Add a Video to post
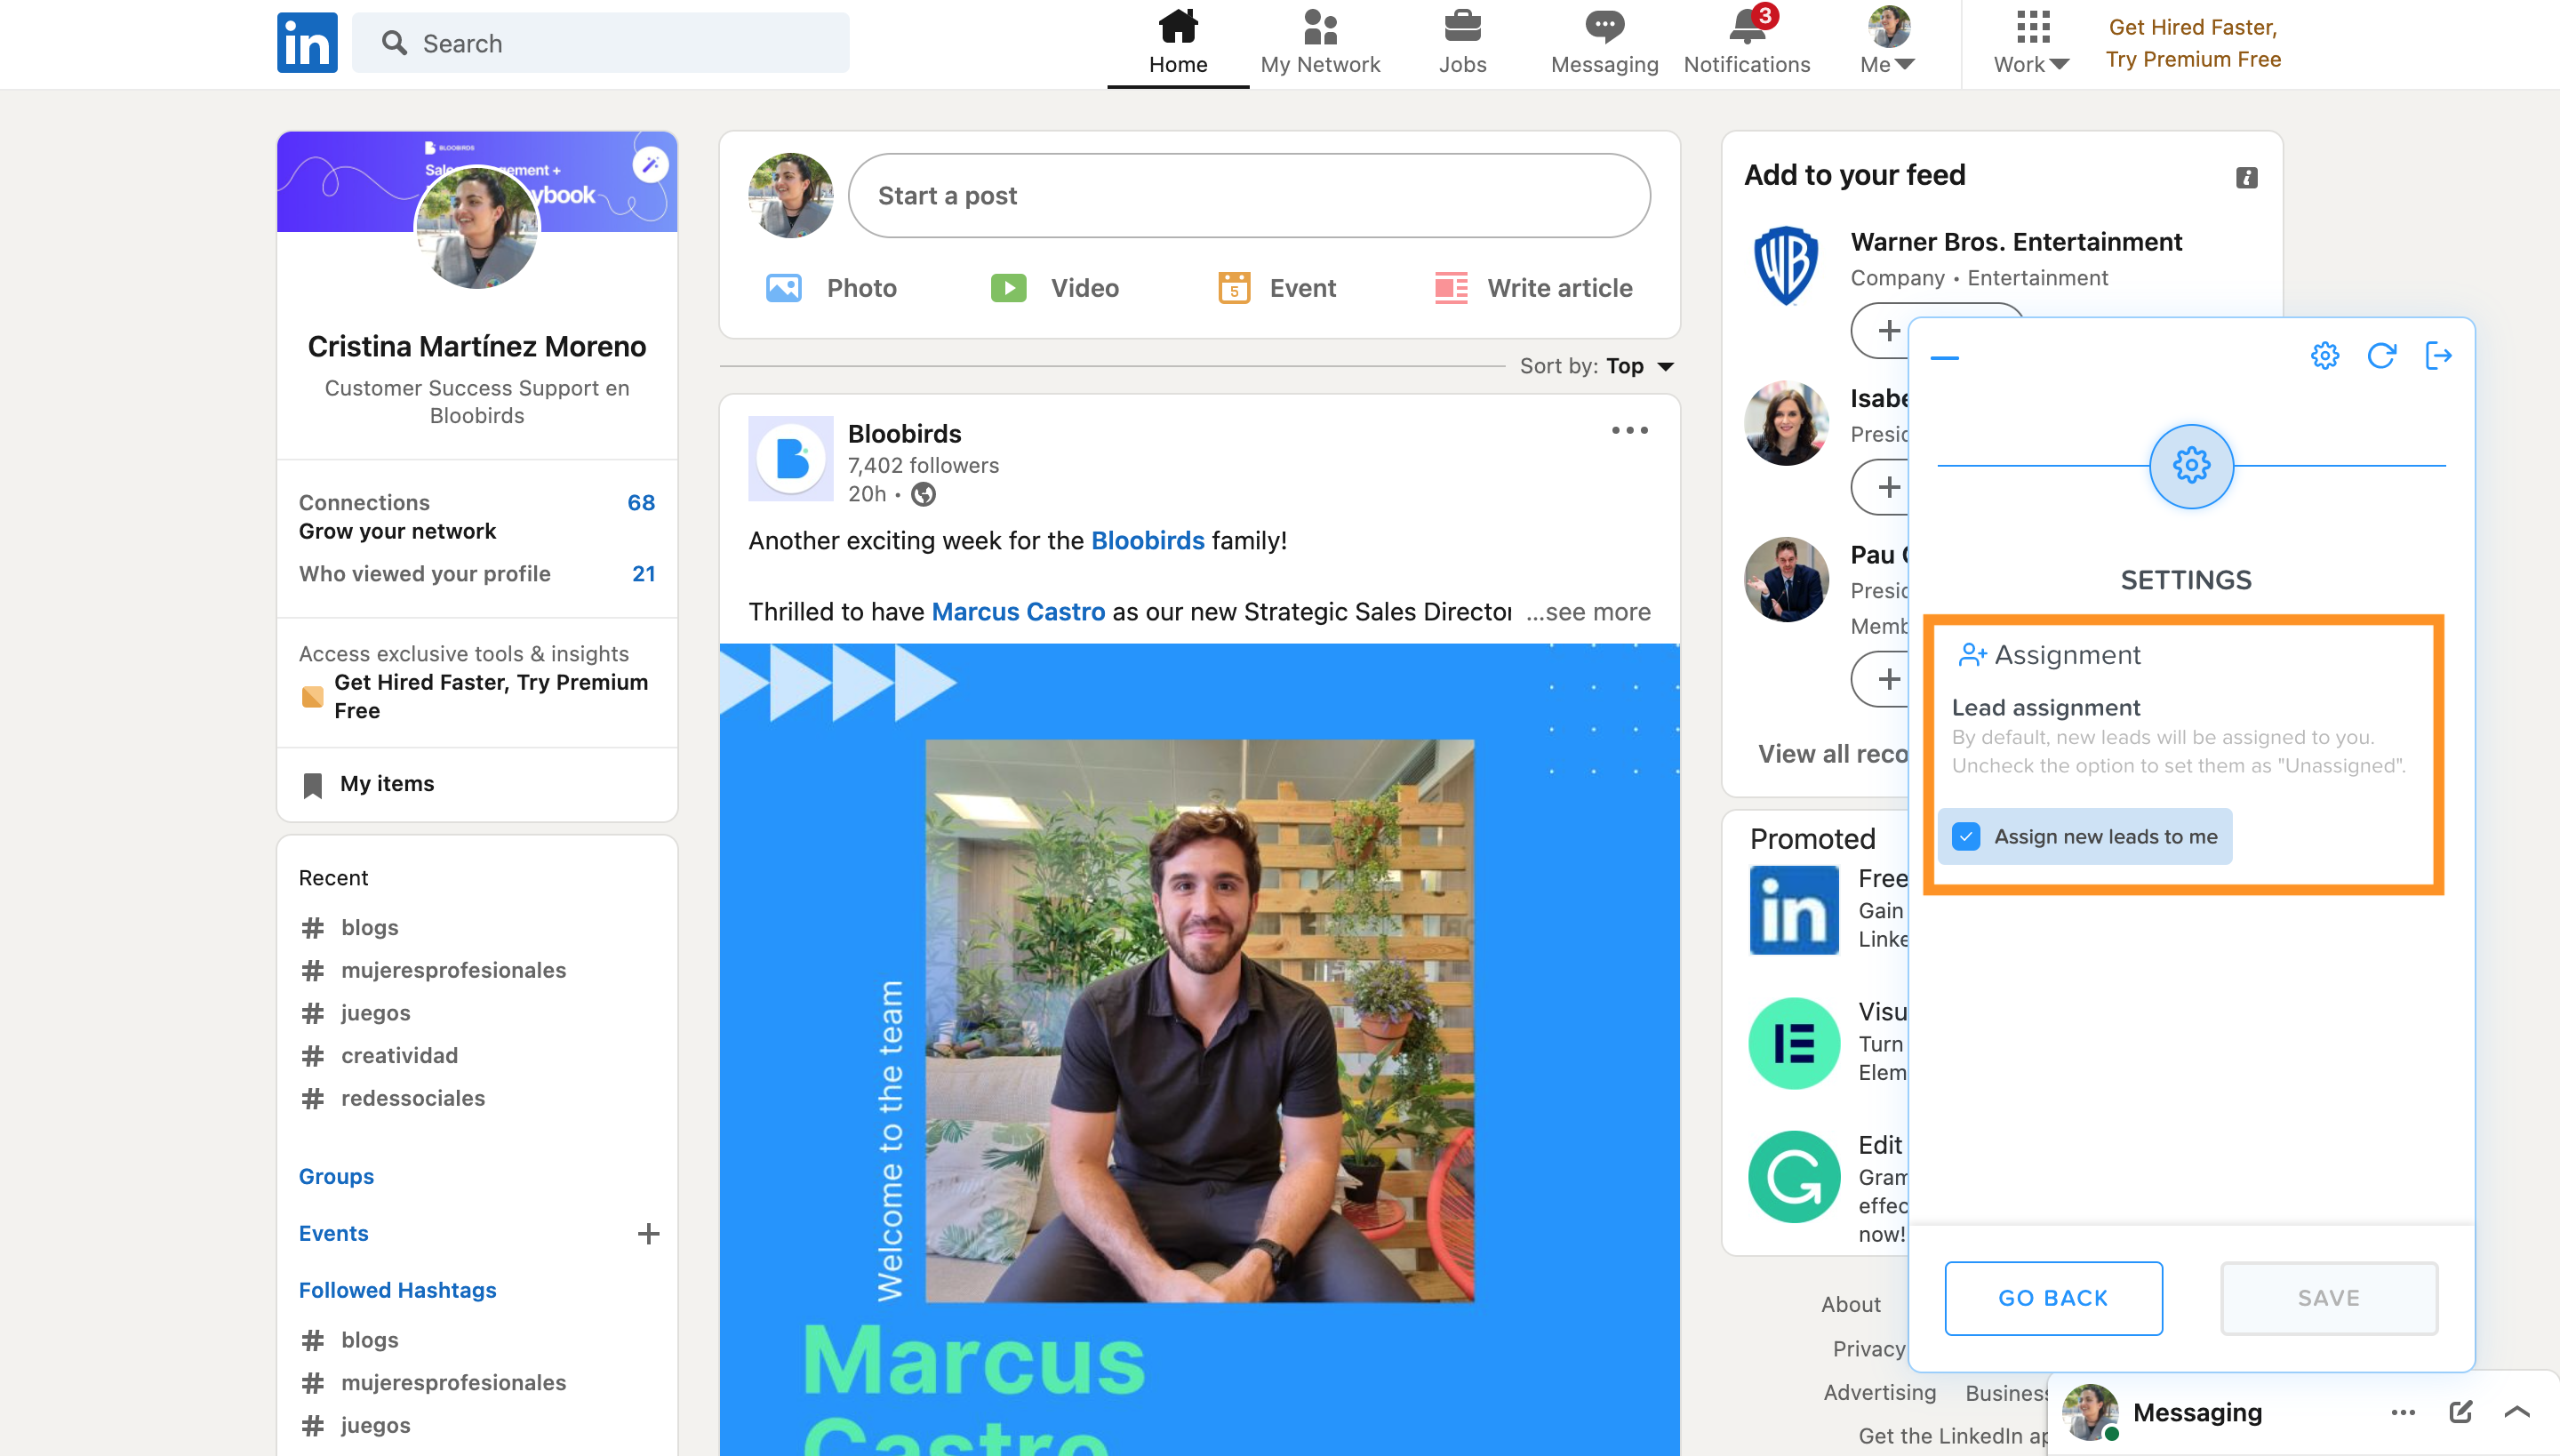 (1054, 288)
